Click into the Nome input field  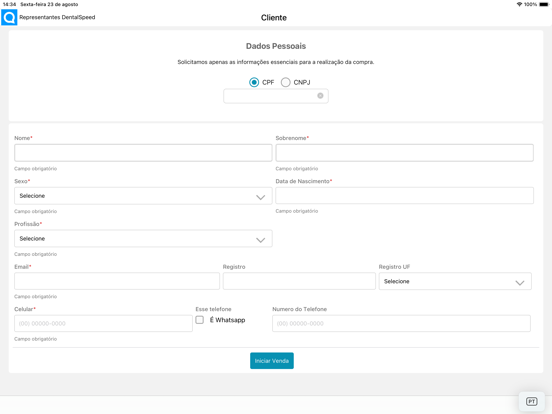[x=143, y=153]
